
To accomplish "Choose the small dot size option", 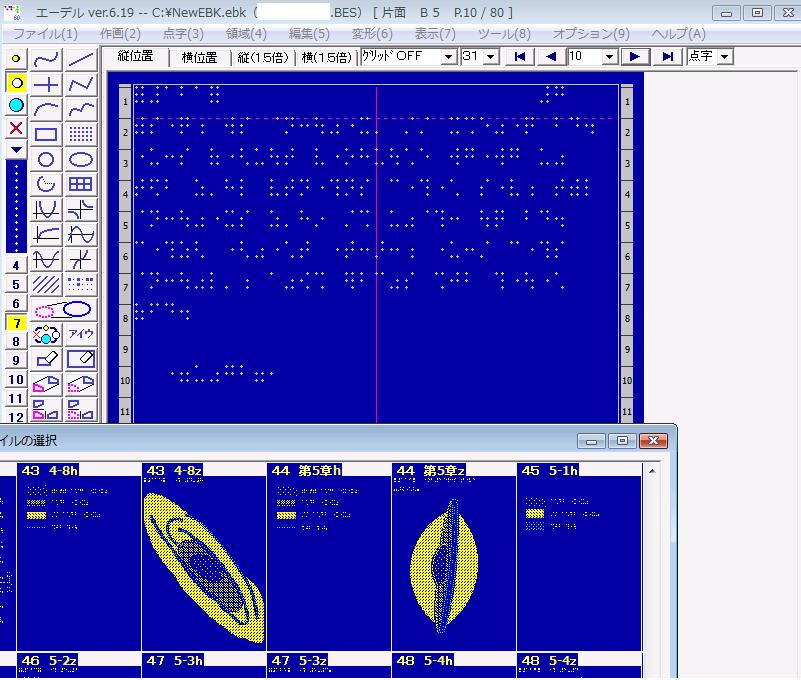I will pos(16,59).
